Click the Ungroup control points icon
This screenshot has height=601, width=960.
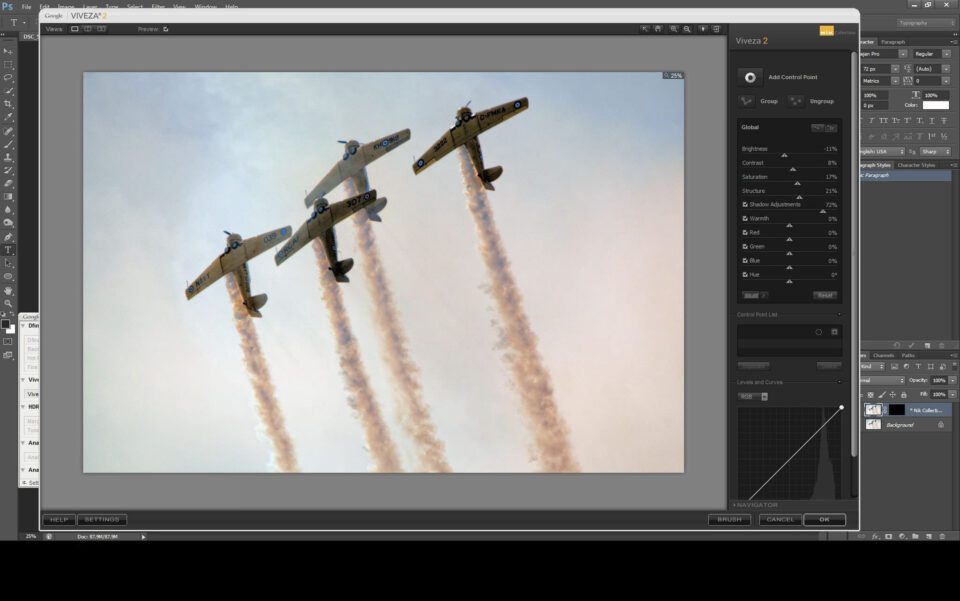pyautogui.click(x=795, y=101)
